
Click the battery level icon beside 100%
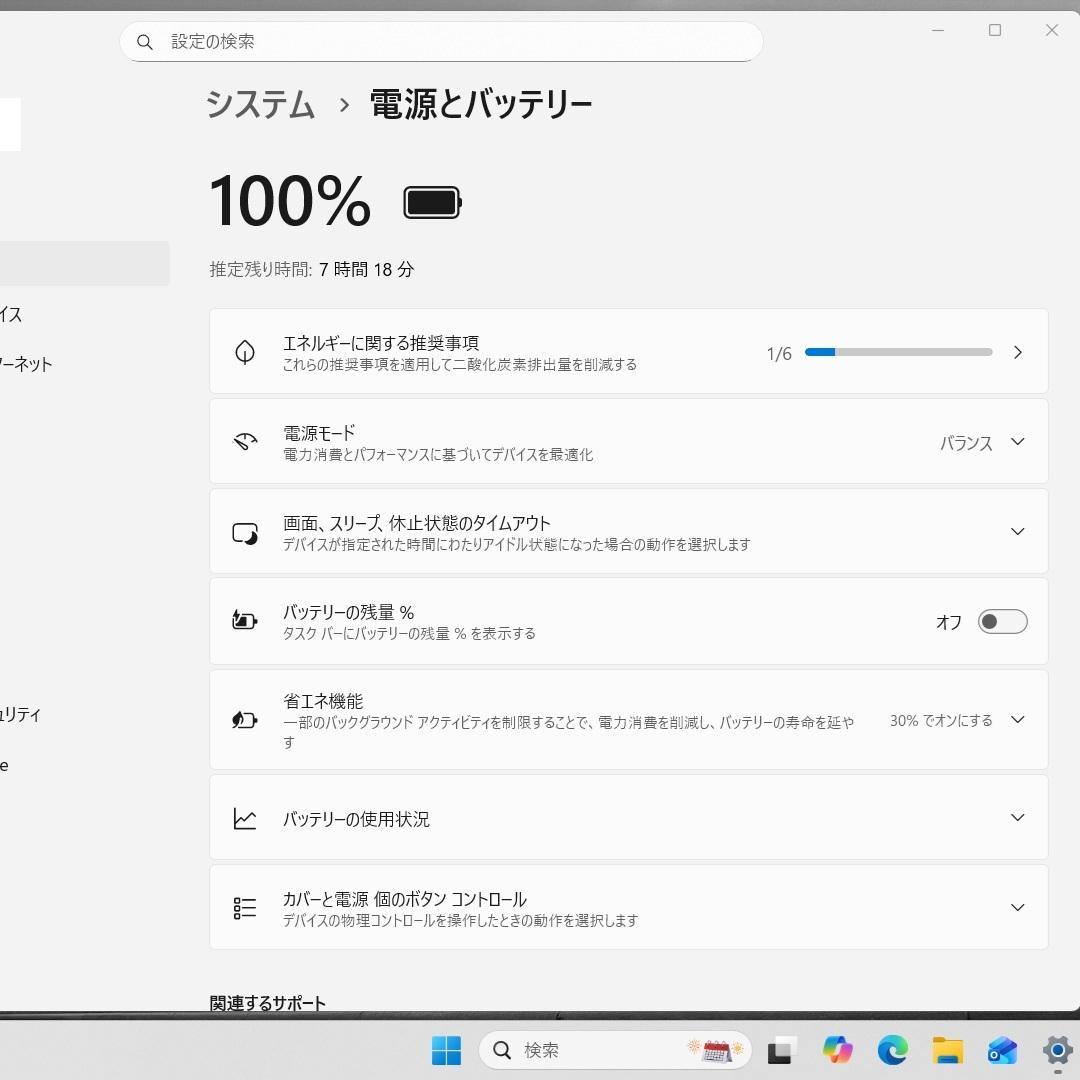[432, 203]
